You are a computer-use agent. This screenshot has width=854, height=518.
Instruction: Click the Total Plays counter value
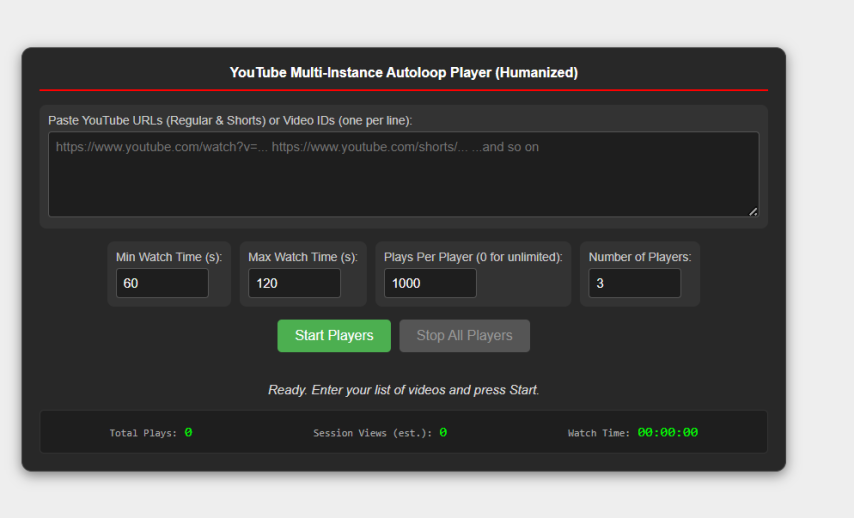click(x=188, y=432)
